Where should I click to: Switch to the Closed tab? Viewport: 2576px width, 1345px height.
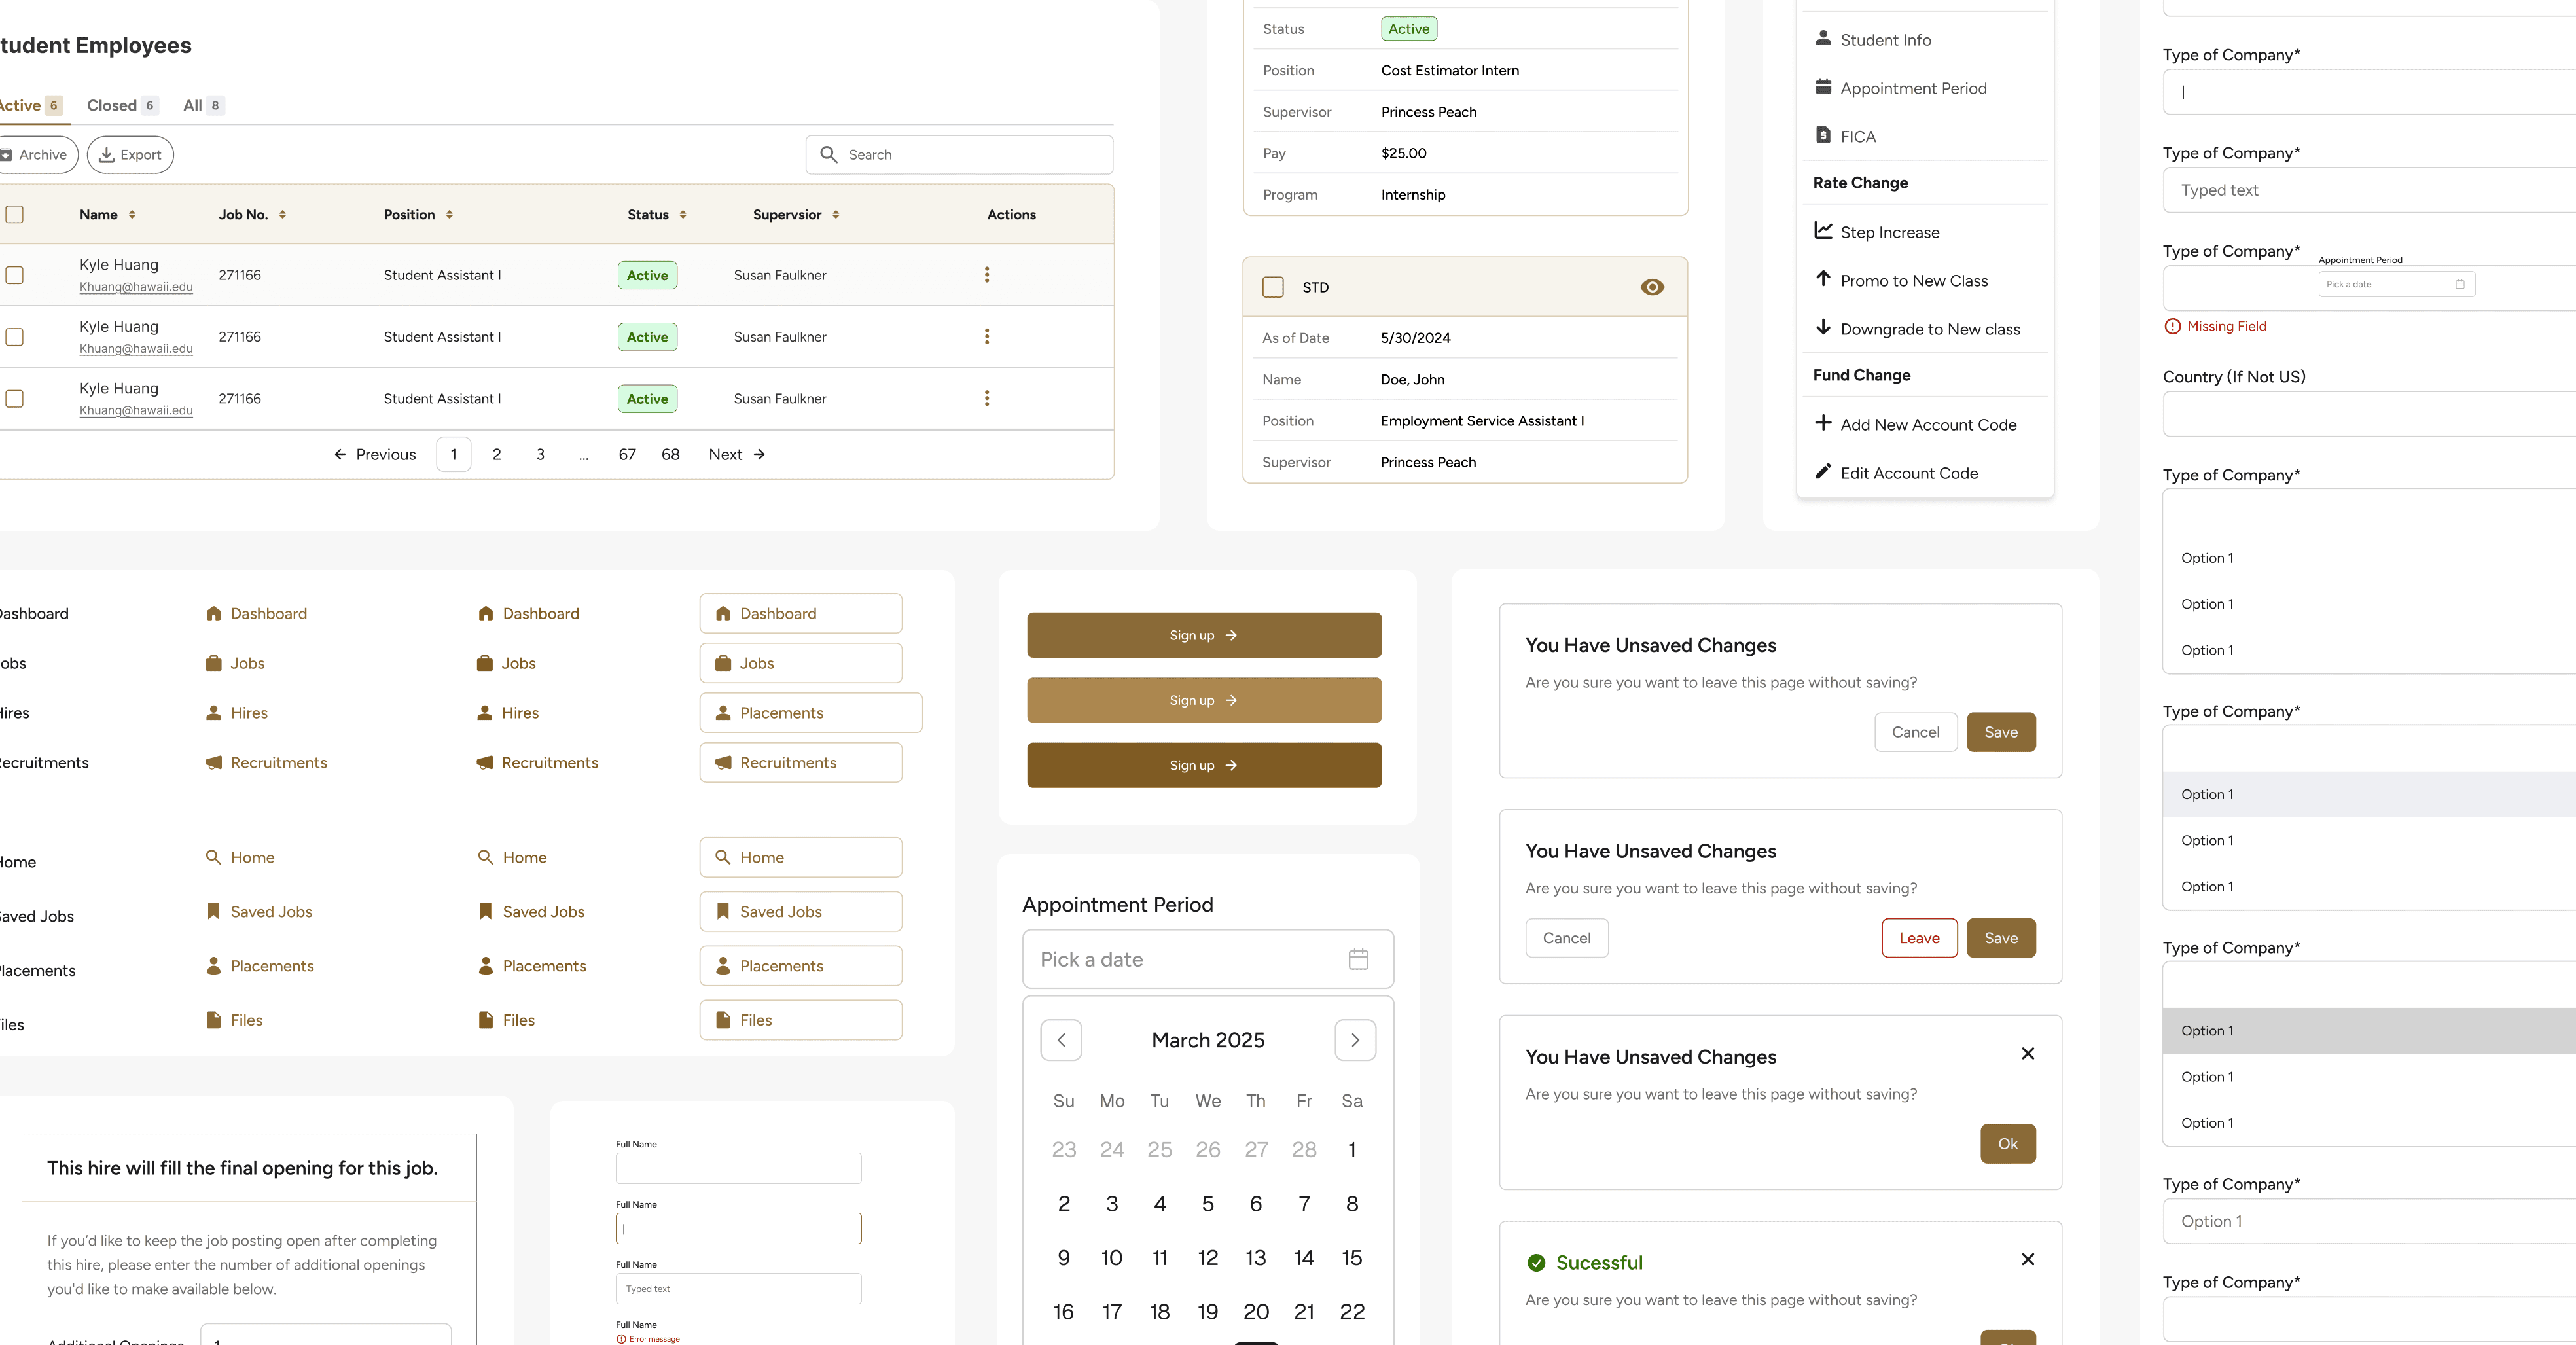(112, 105)
